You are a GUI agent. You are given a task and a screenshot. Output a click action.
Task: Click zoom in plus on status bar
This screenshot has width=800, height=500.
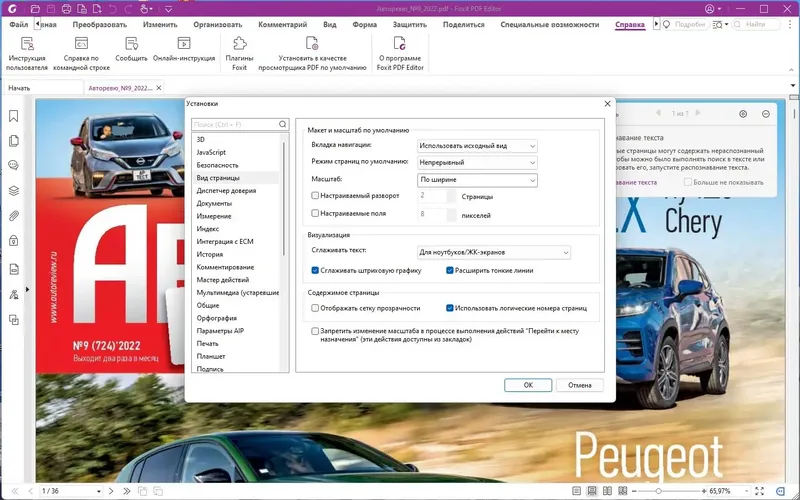click(704, 491)
